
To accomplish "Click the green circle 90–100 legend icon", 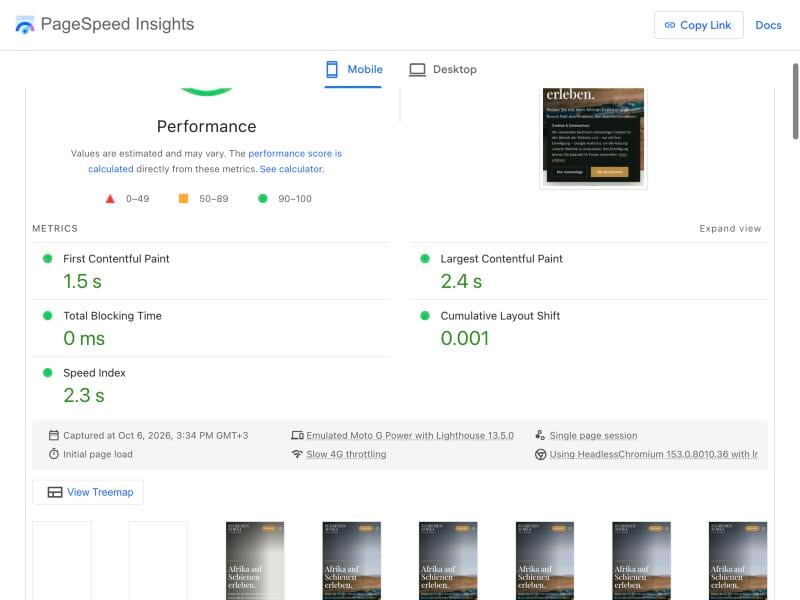I will [263, 198].
